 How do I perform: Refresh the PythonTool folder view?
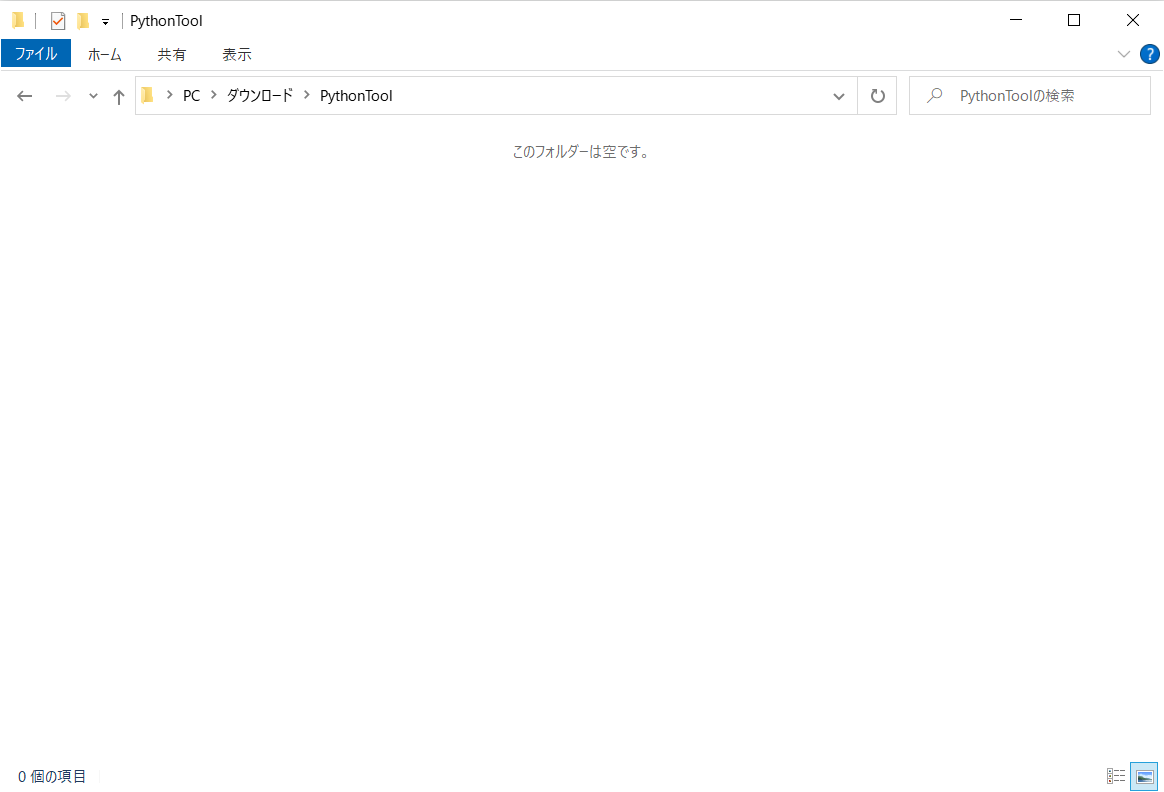pyautogui.click(x=877, y=95)
